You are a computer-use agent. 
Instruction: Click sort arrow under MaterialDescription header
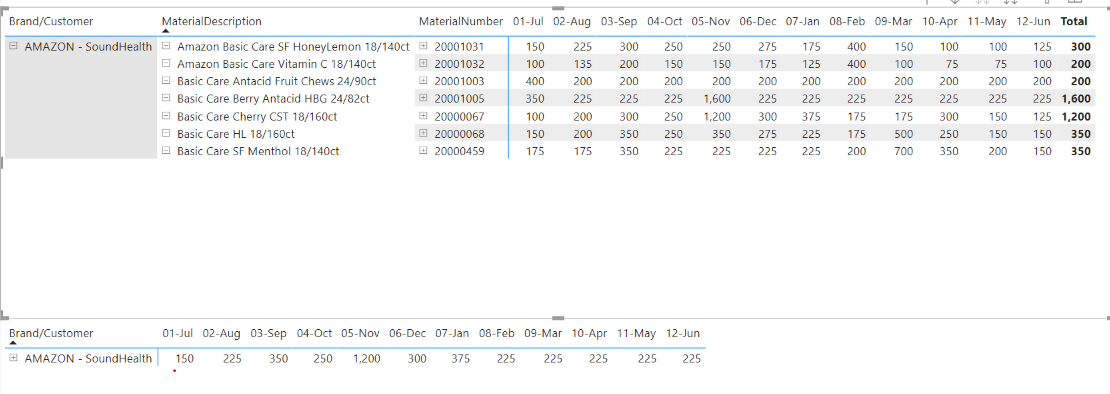(x=166, y=31)
